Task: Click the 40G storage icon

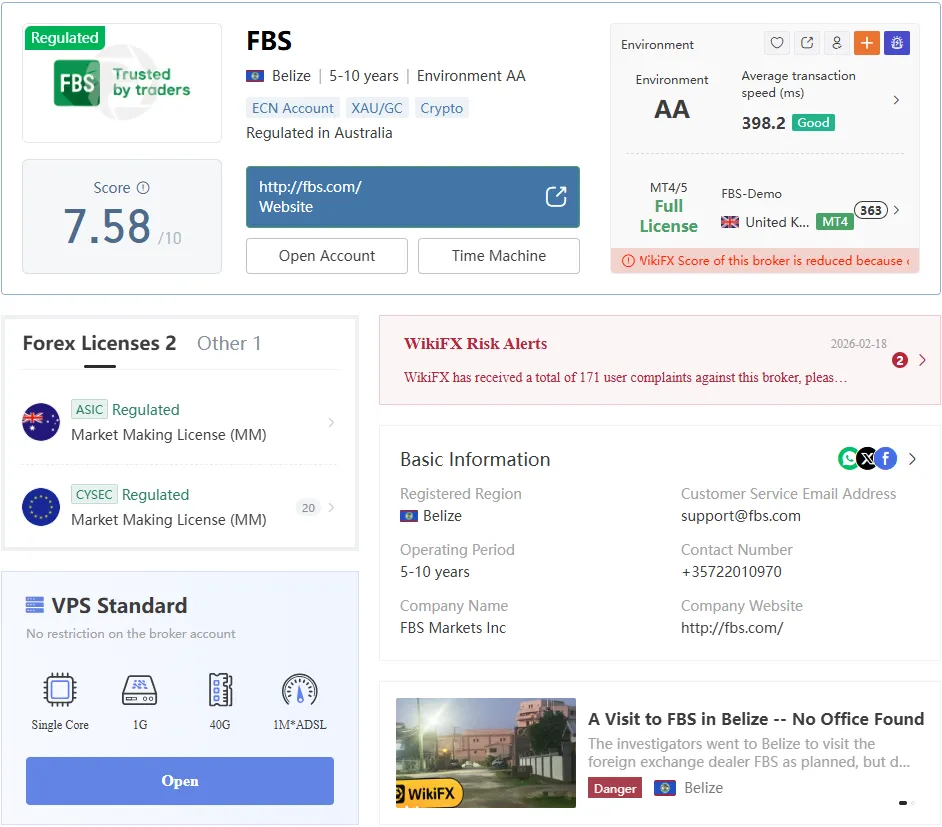Action: tap(220, 689)
